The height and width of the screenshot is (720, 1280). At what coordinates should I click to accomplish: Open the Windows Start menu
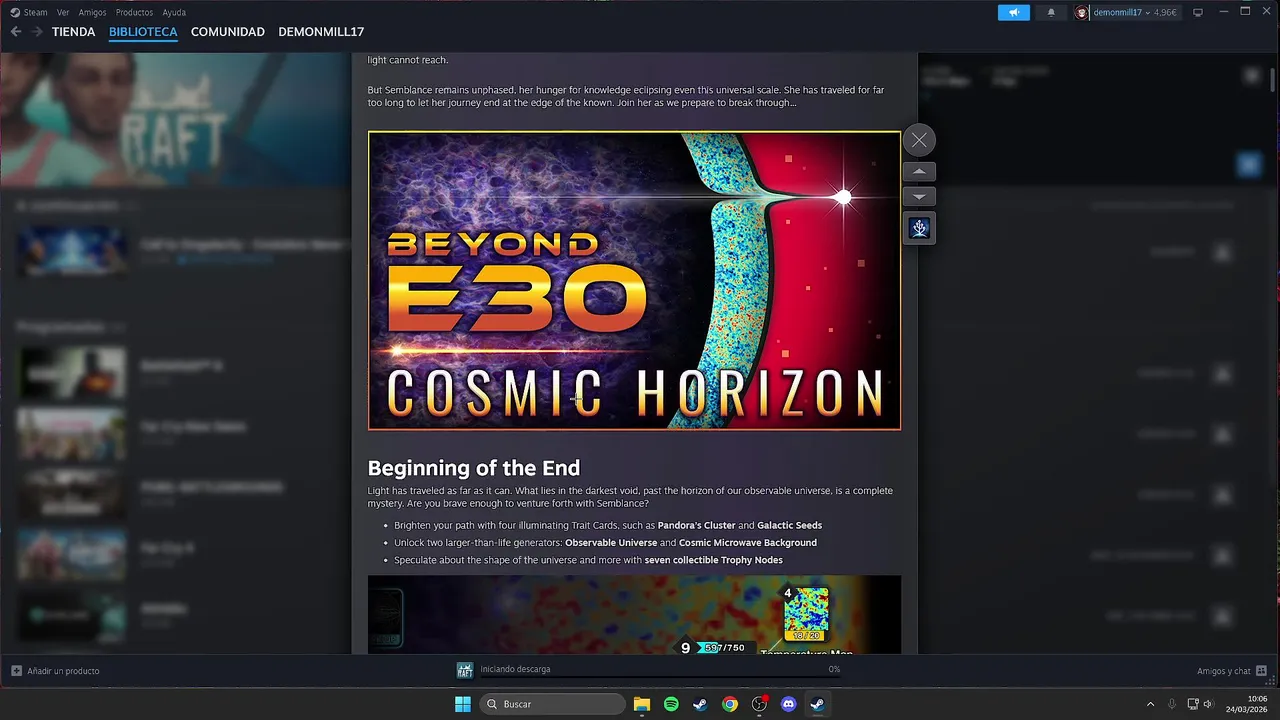point(463,704)
